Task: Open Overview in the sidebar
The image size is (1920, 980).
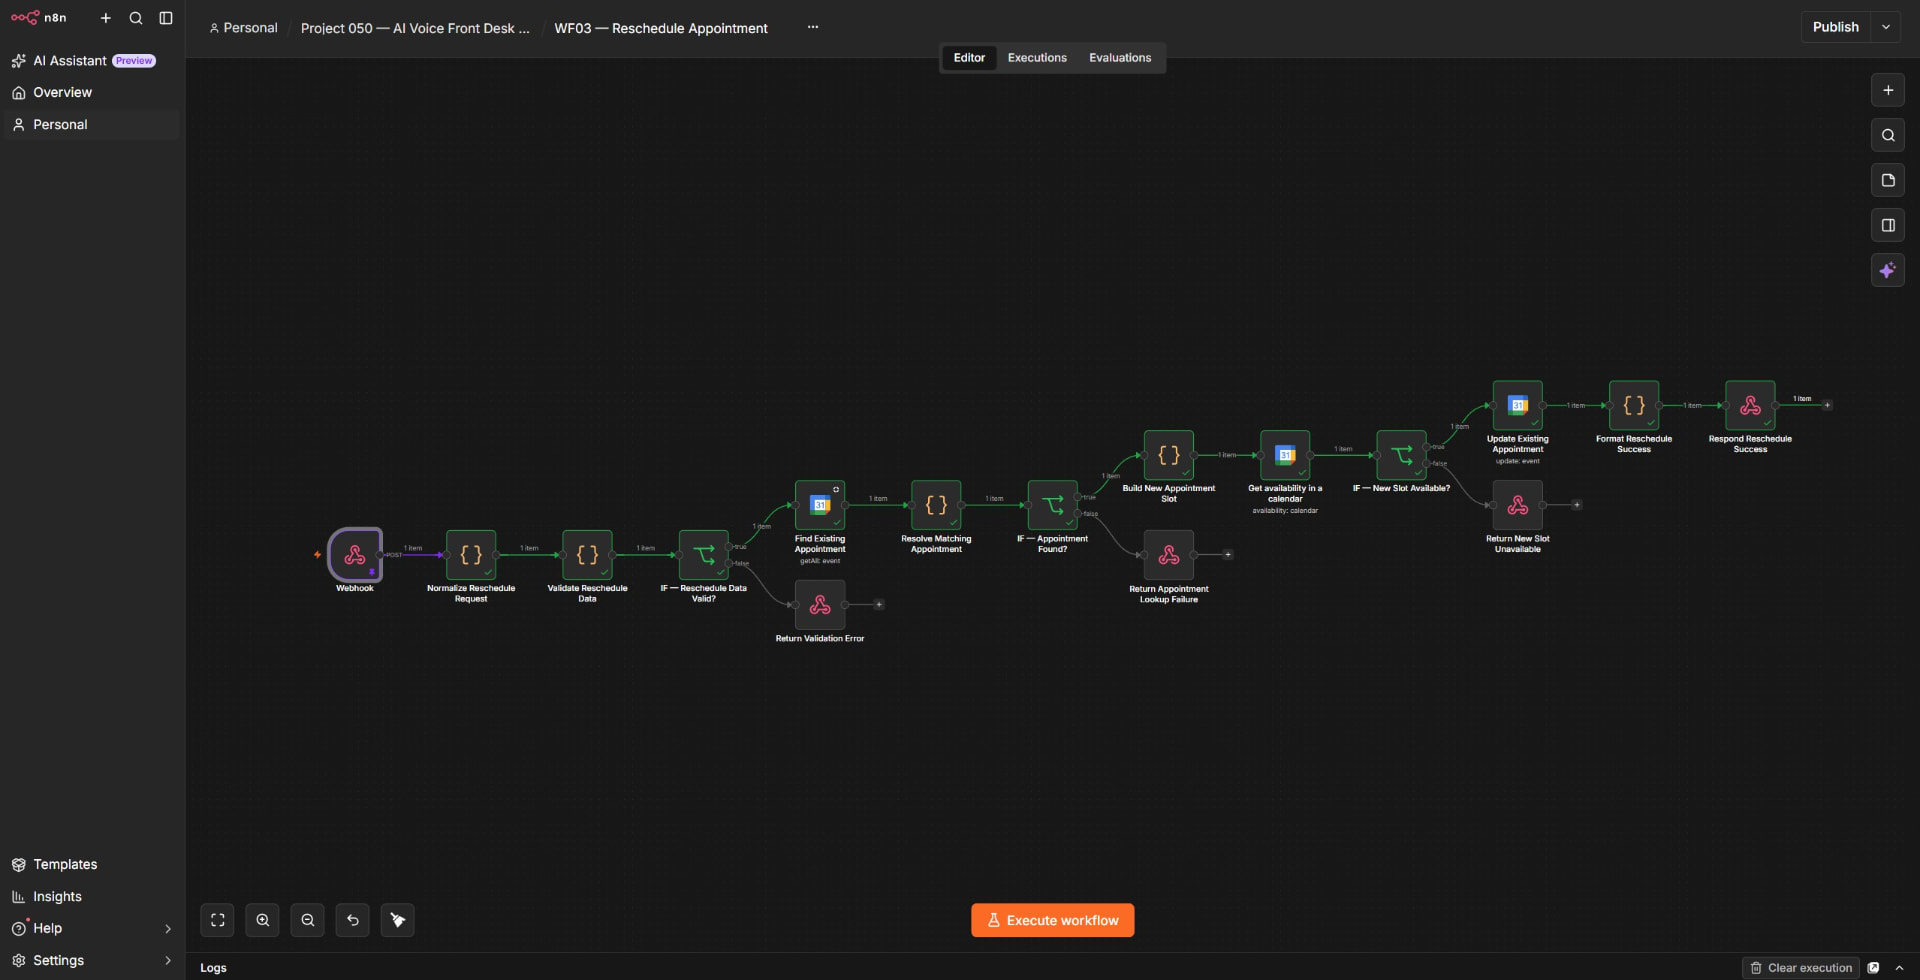Action: [x=92, y=92]
